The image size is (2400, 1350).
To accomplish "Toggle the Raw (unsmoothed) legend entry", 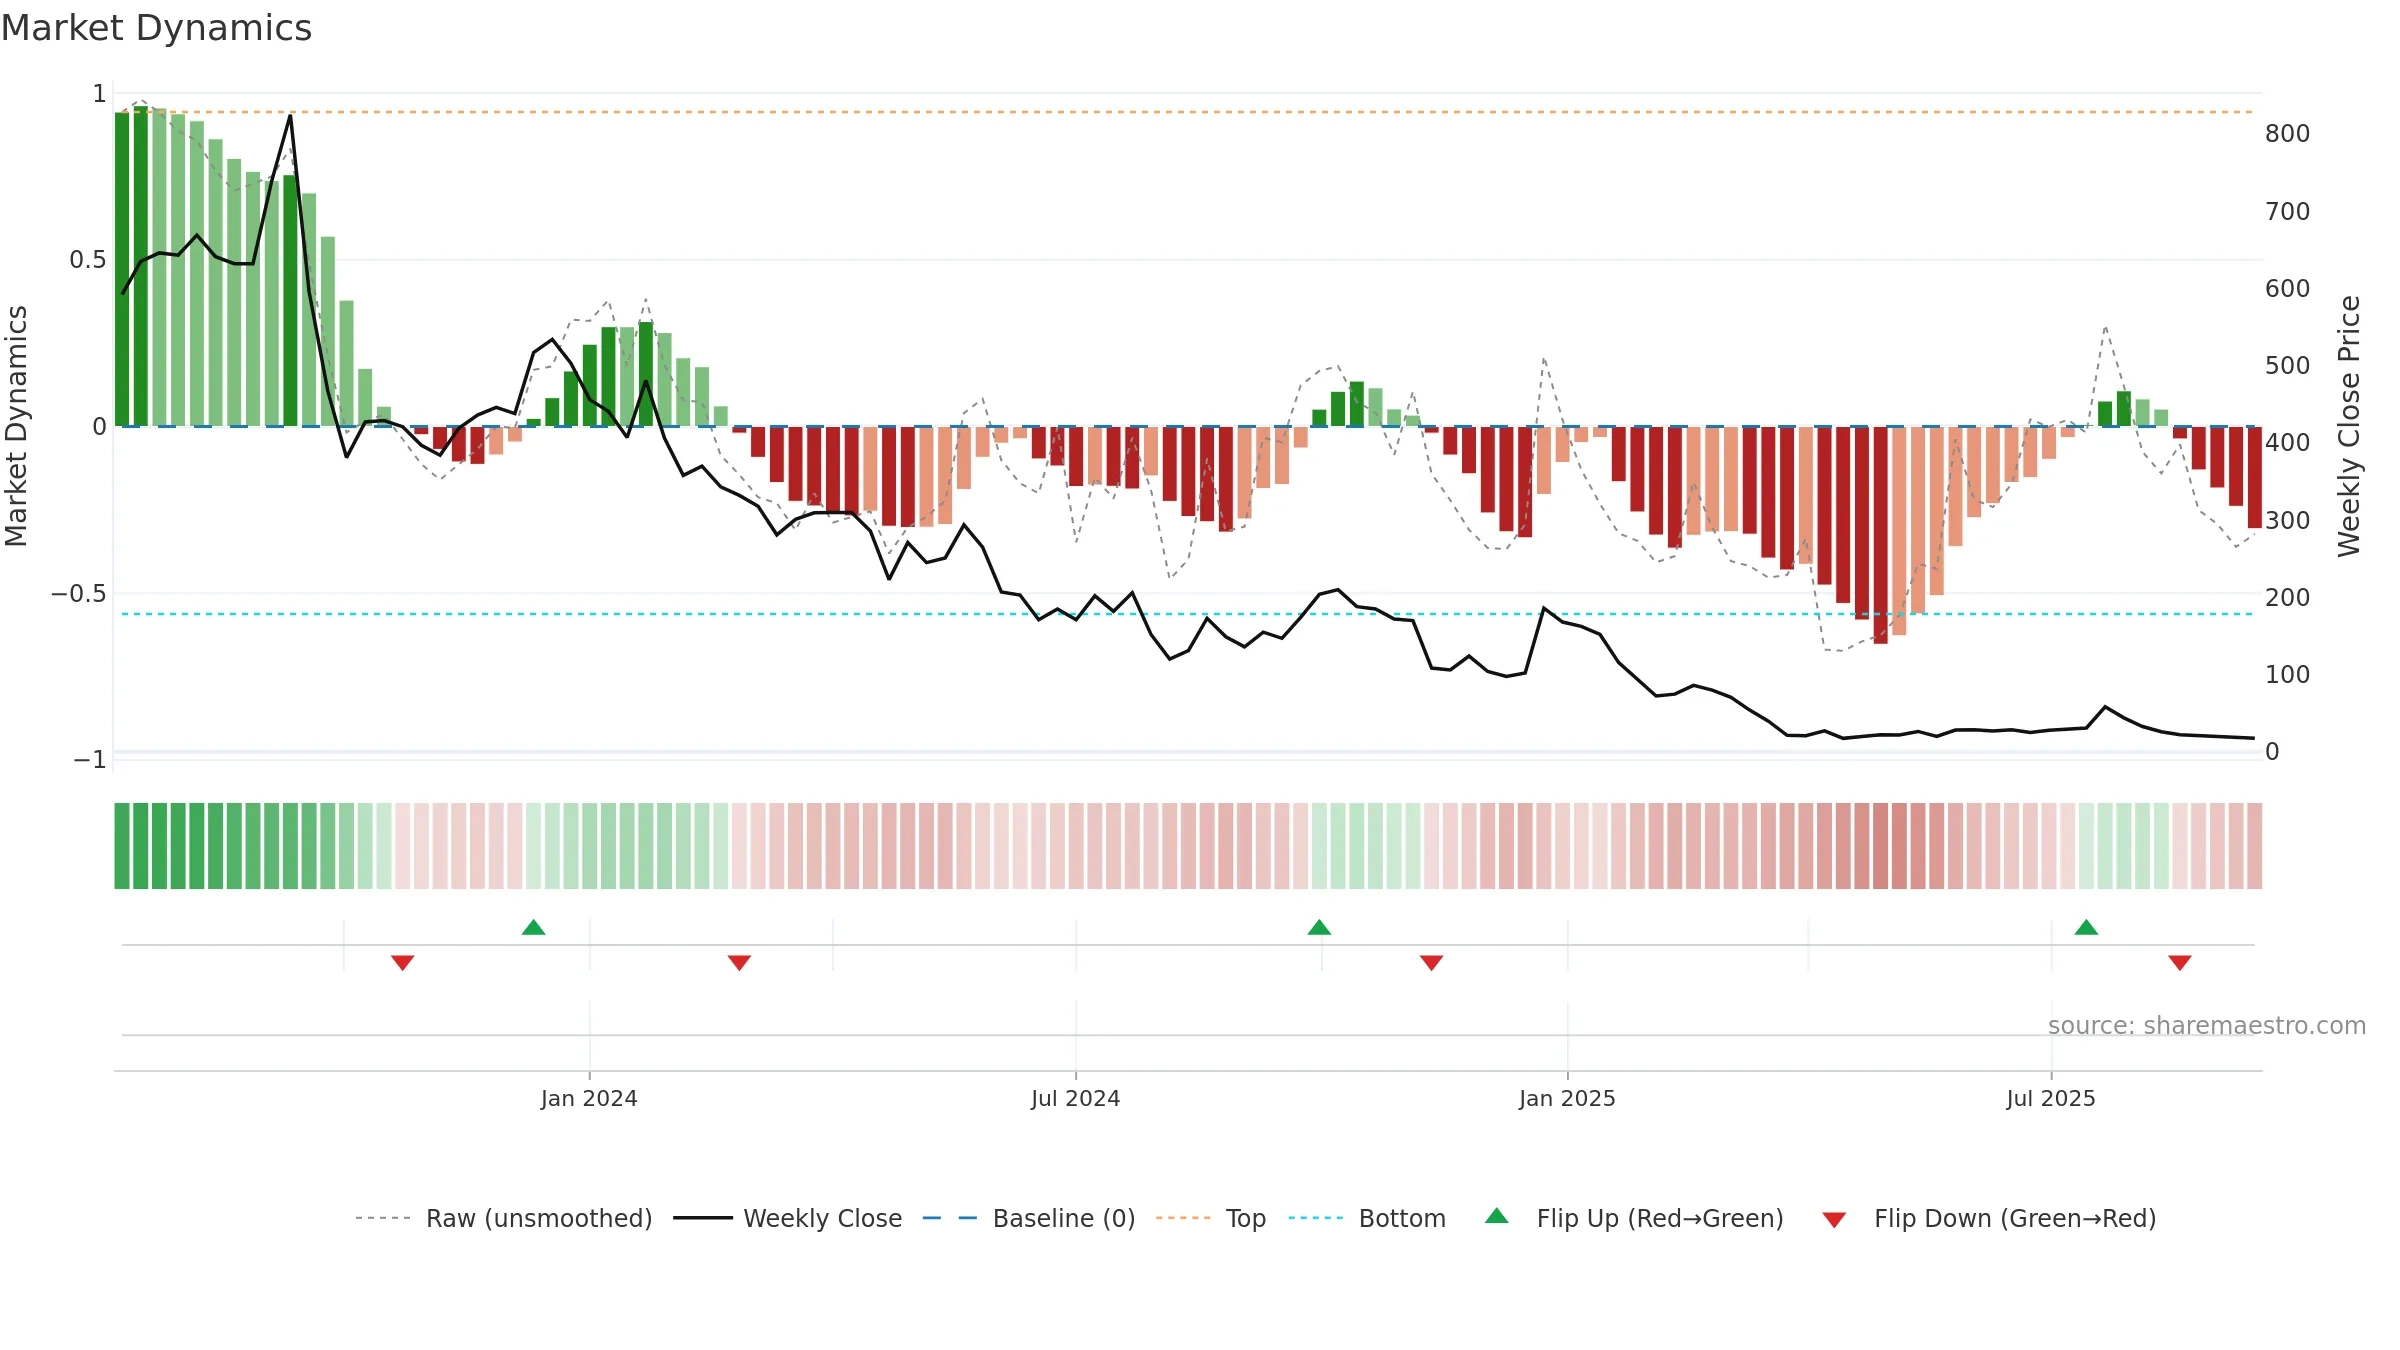I will [x=503, y=1218].
